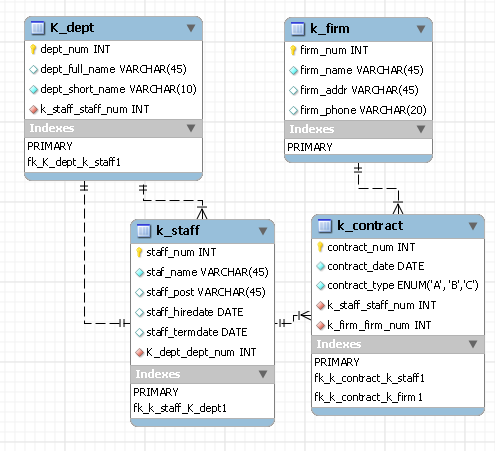Collapse the K_dept table using header arrow
The width and height of the screenshot is (495, 451).
click(191, 28)
